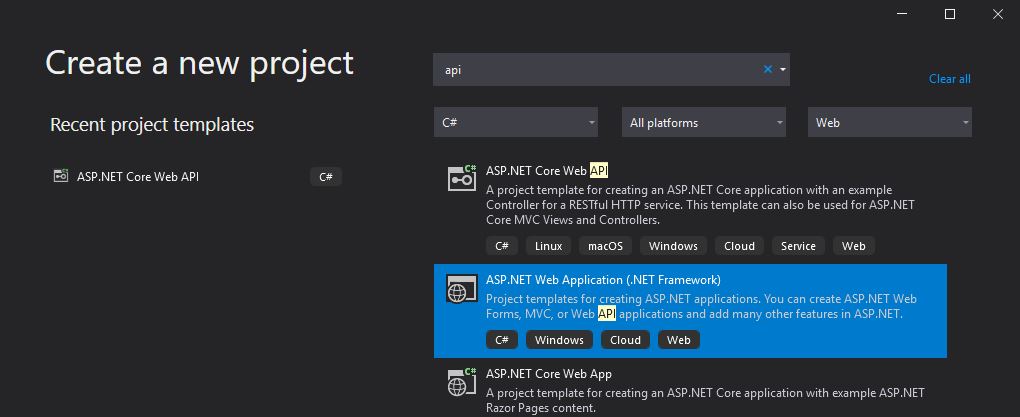Maximize the Create a new project window

950,14
